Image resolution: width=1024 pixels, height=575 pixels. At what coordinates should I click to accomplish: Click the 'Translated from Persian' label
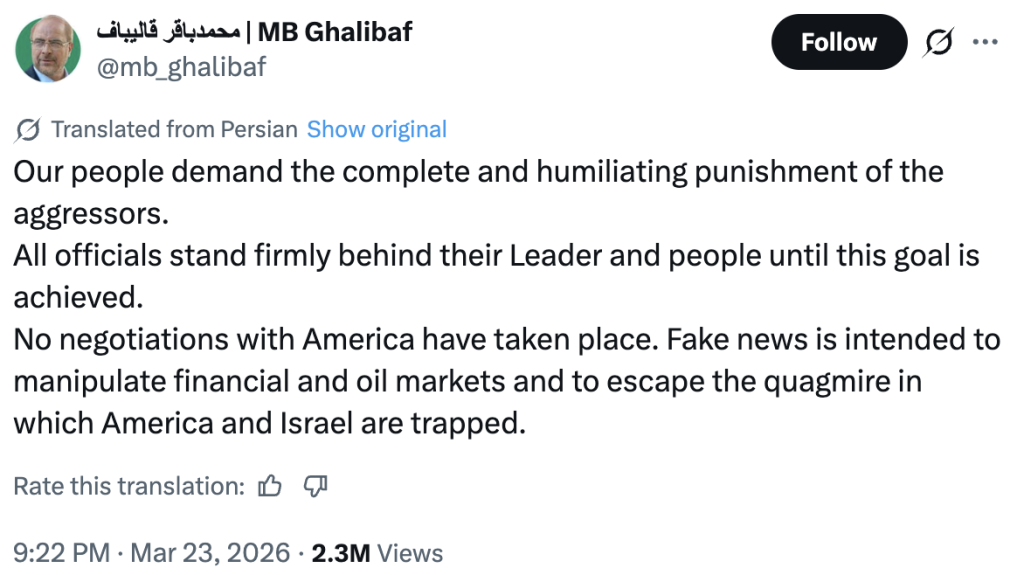(174, 130)
